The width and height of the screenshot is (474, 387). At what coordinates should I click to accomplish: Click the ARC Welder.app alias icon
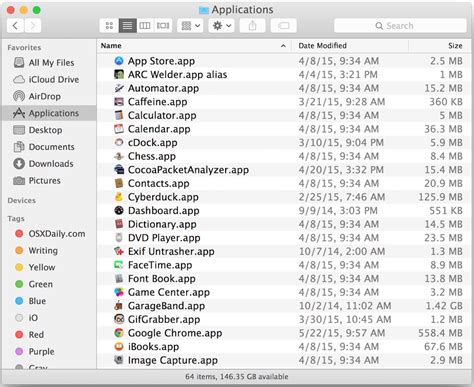tap(119, 74)
